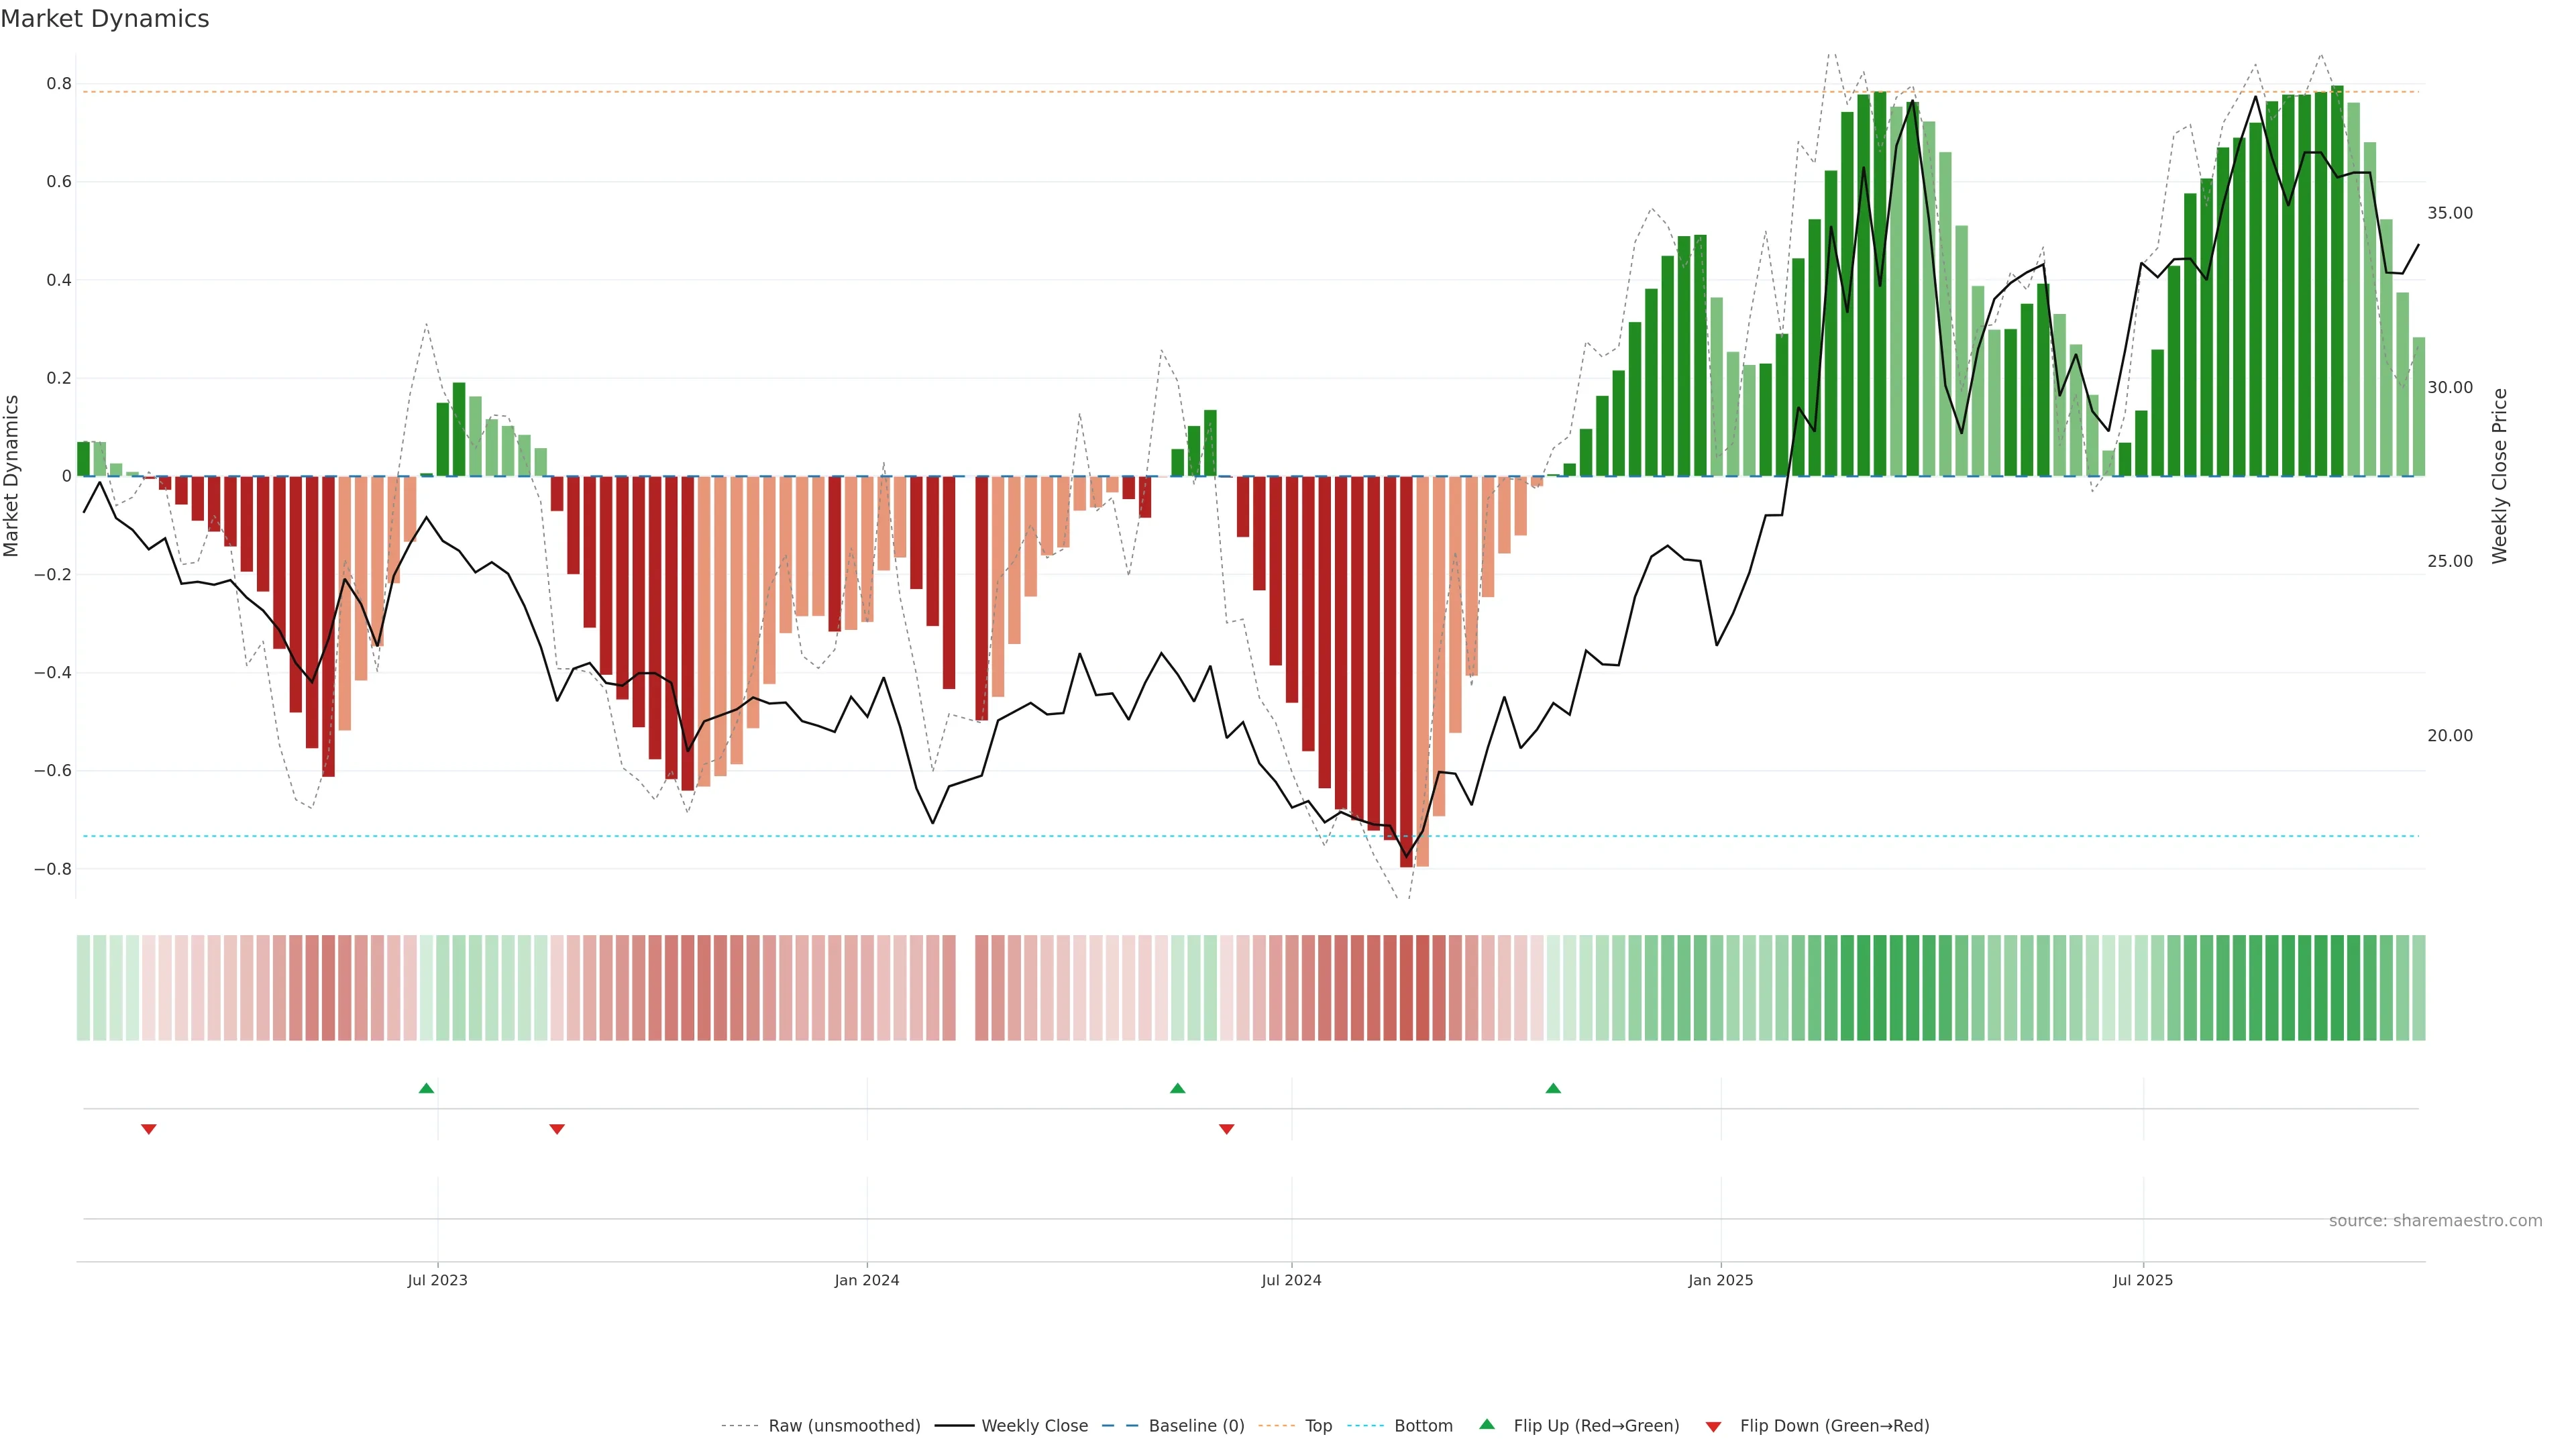Click the Market Dynamics chart title
The width and height of the screenshot is (2576, 1449).
[x=105, y=19]
